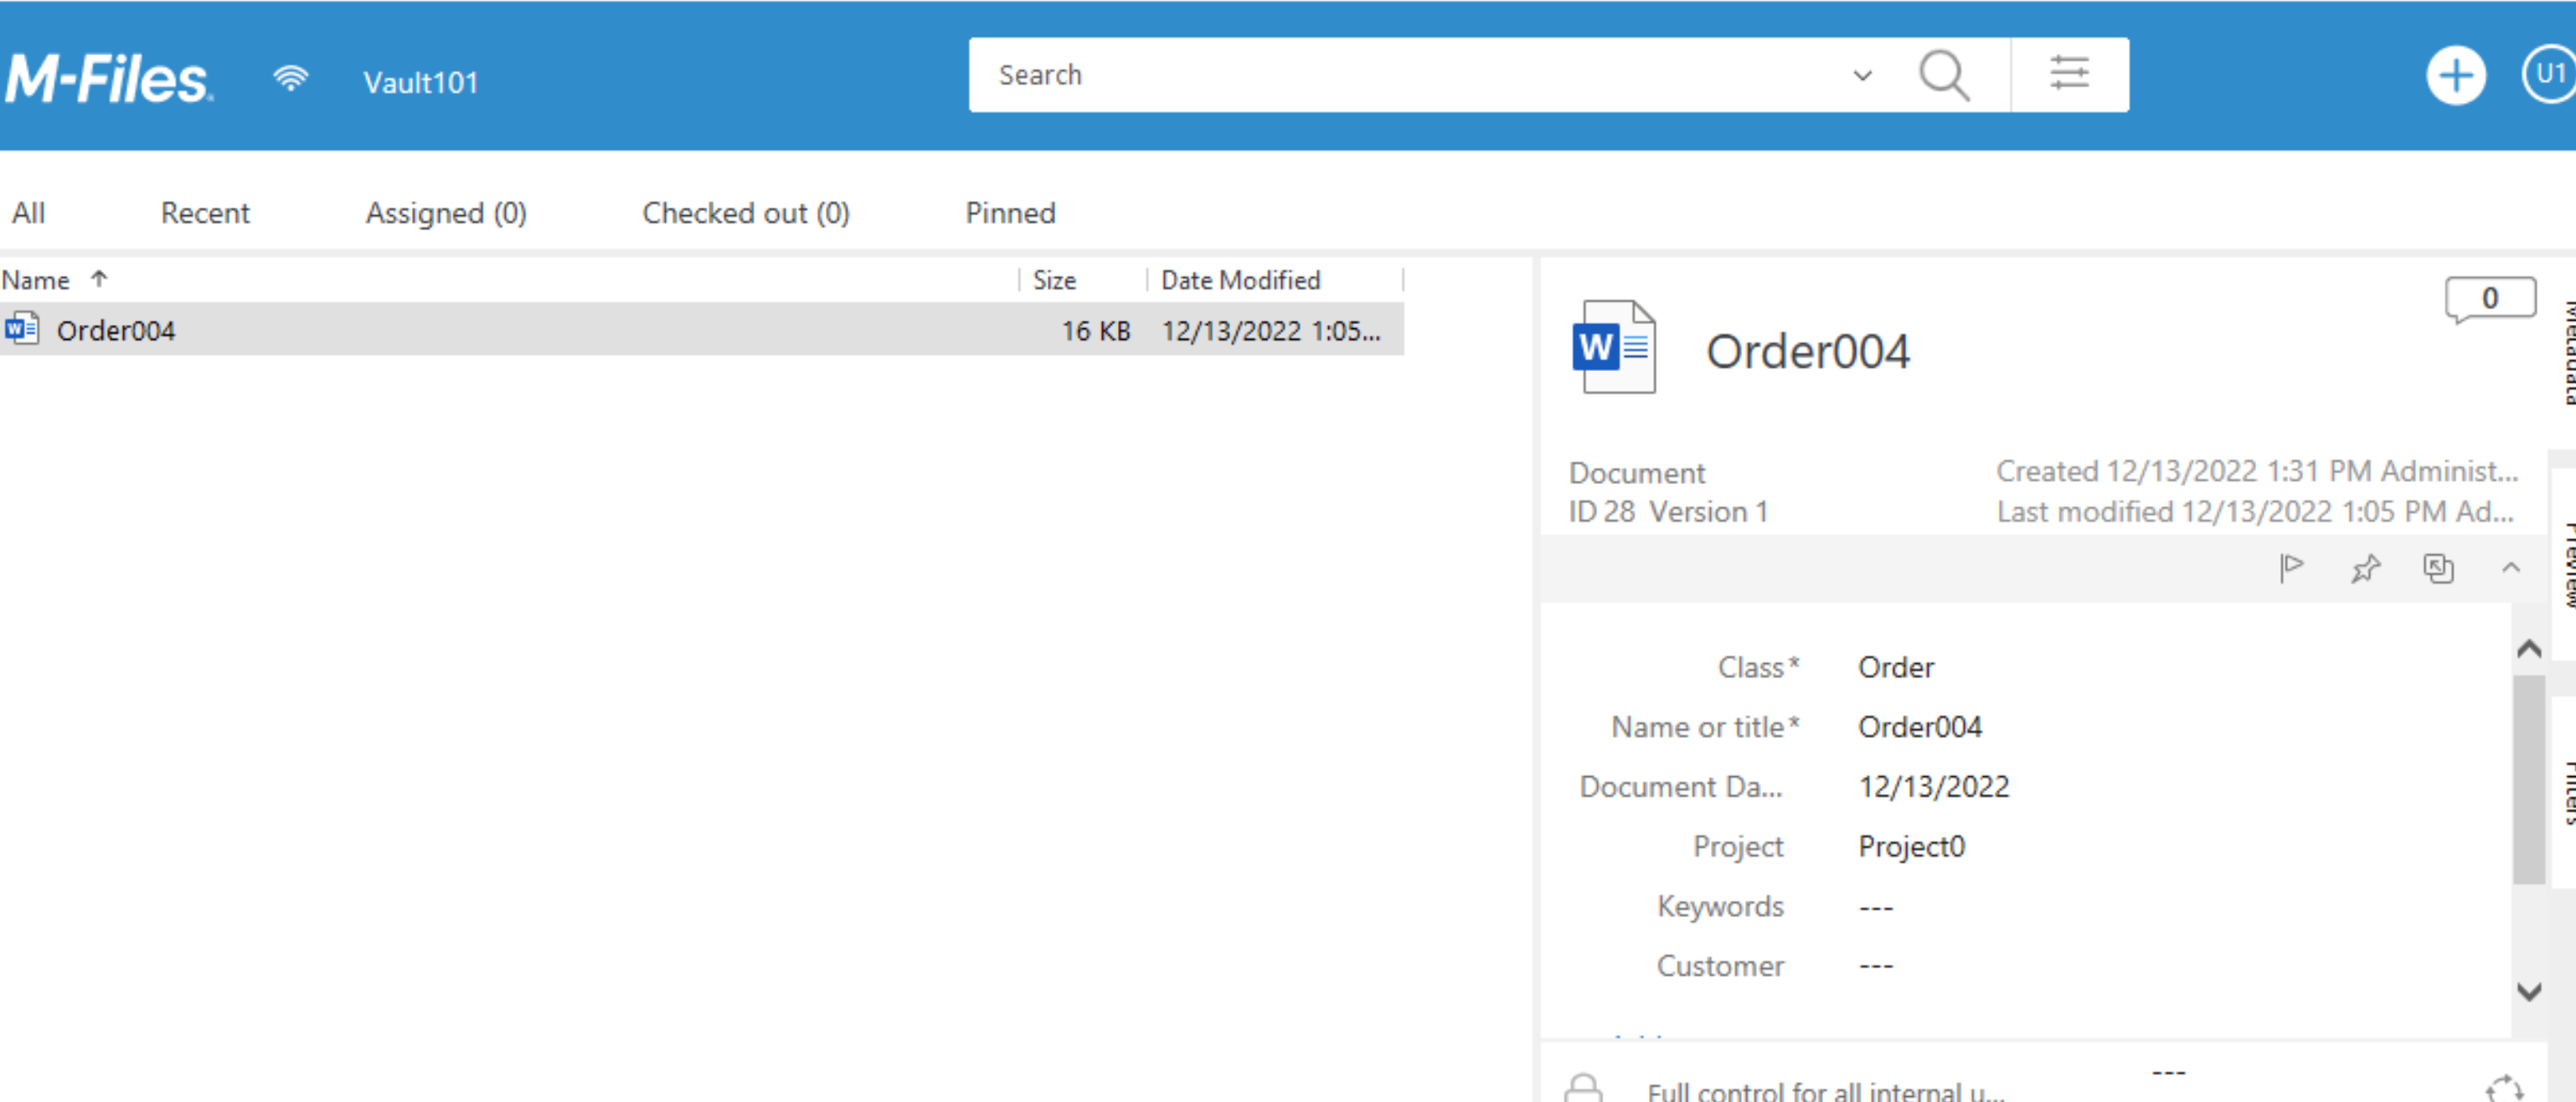Select the Order004 row in the list
2576x1102 pixels.
tap(702, 330)
